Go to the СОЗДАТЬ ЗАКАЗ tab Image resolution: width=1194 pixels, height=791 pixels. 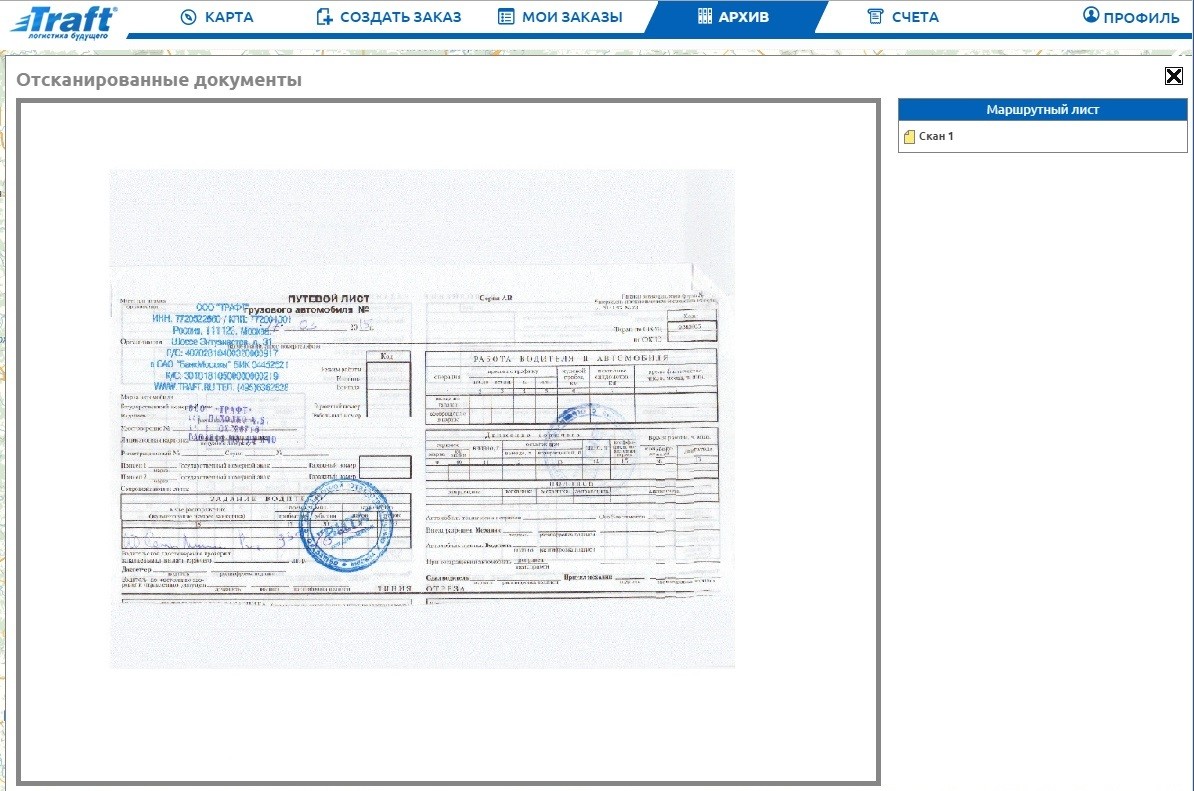[400, 17]
